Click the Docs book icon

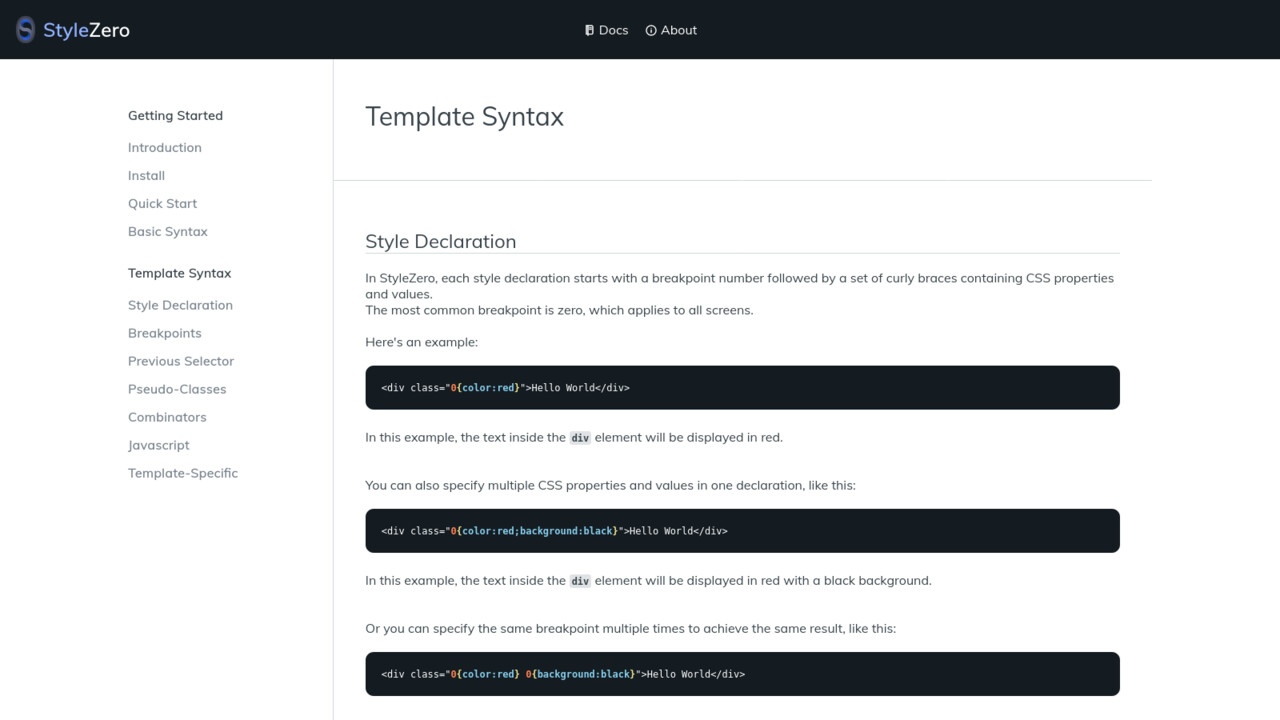point(589,30)
